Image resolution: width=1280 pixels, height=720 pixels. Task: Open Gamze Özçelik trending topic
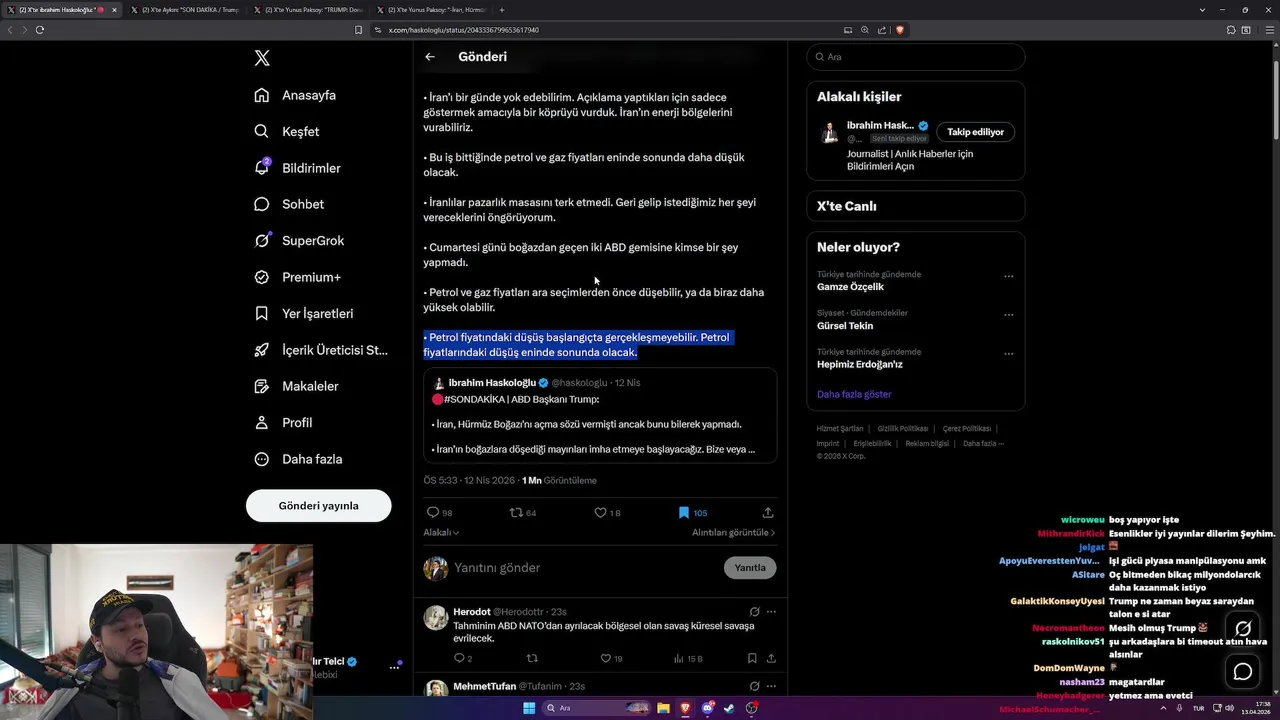click(850, 287)
